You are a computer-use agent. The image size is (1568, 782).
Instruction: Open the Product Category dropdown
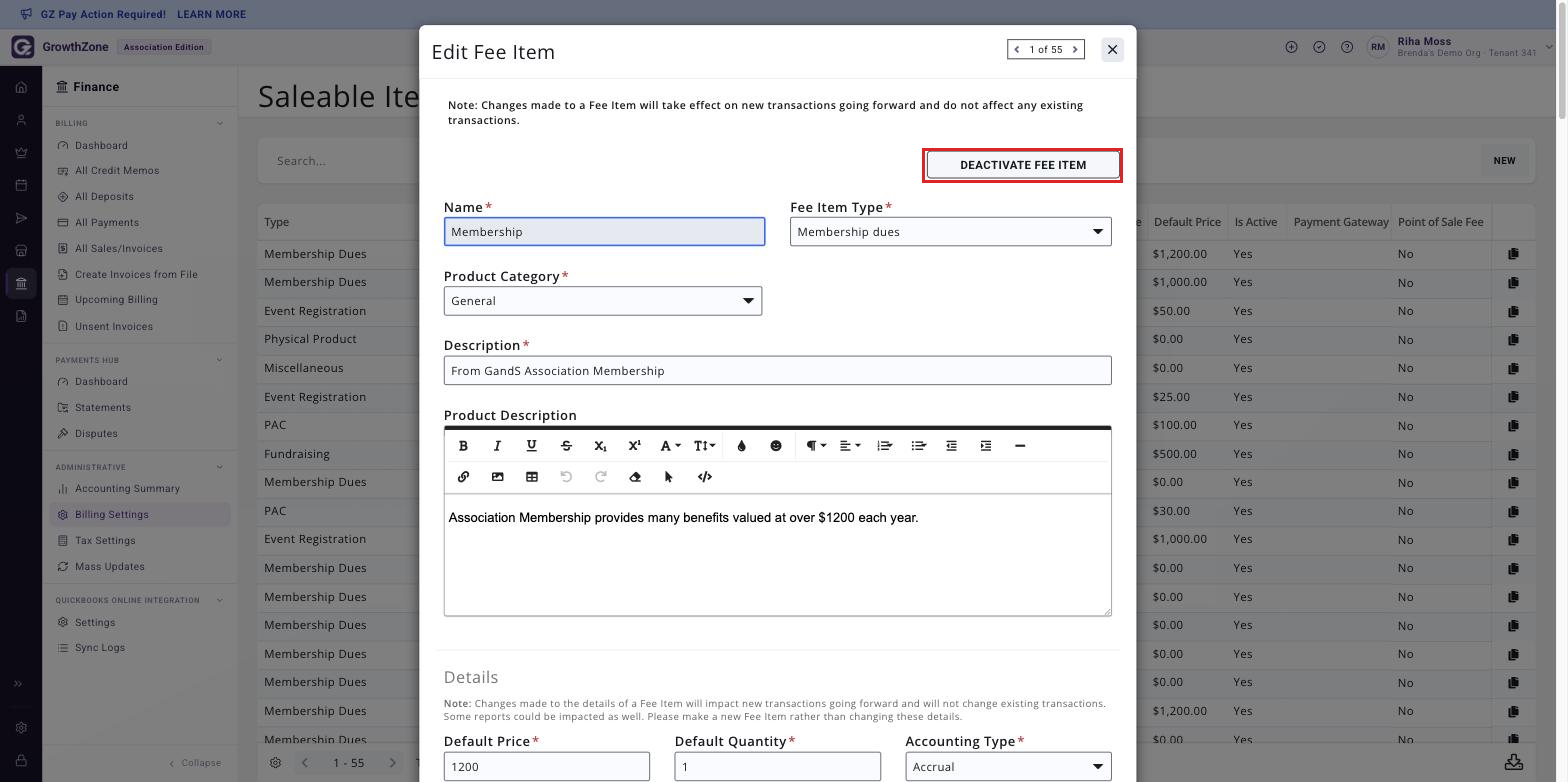[603, 301]
